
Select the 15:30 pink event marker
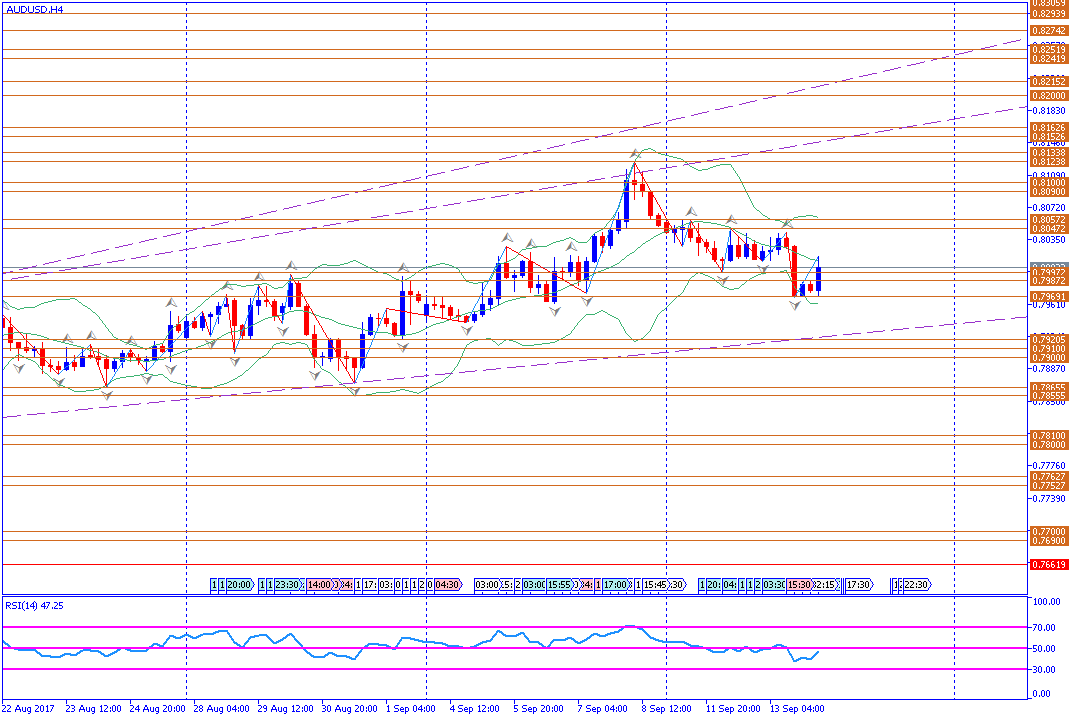pyautogui.click(x=799, y=584)
